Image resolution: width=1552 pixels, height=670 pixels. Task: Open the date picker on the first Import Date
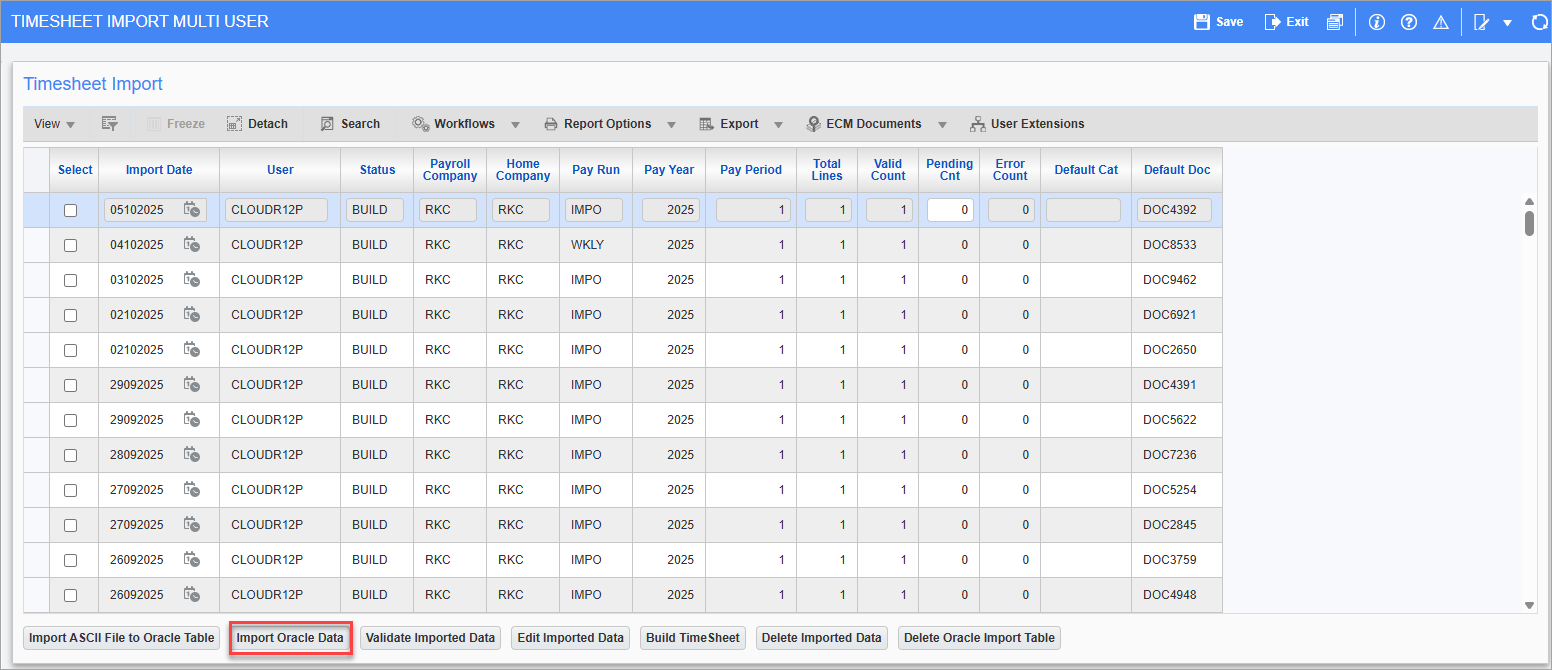(192, 210)
